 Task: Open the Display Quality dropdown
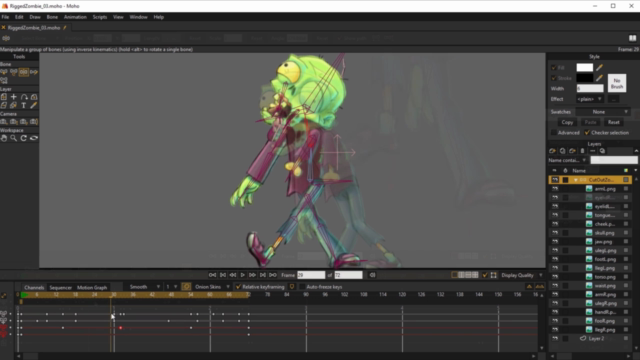click(522, 275)
